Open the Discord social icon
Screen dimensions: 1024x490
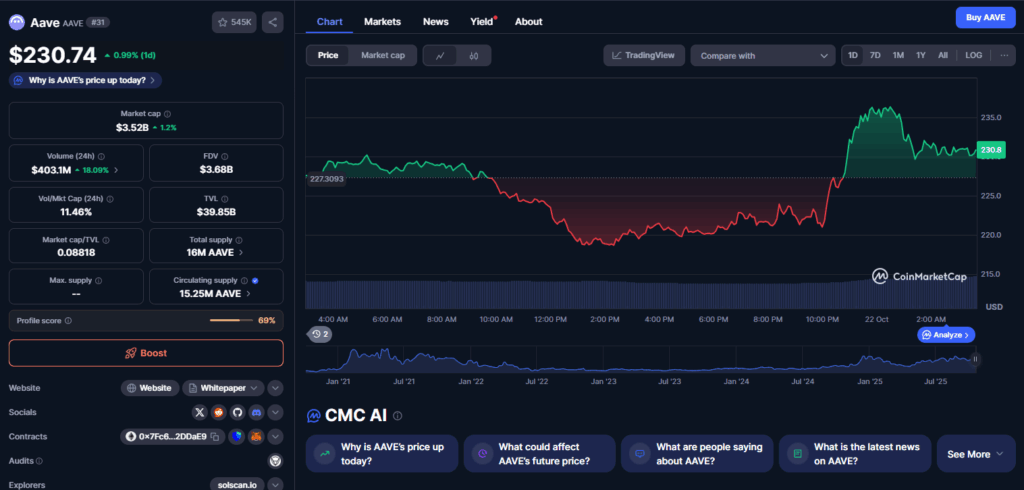[x=256, y=412]
